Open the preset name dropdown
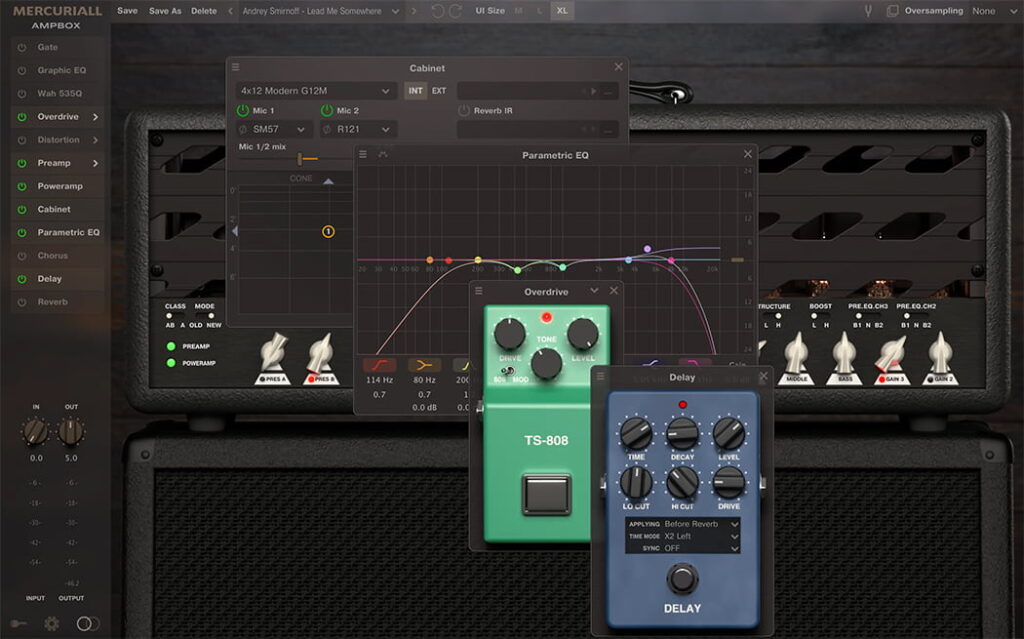This screenshot has width=1024, height=639. pos(320,11)
